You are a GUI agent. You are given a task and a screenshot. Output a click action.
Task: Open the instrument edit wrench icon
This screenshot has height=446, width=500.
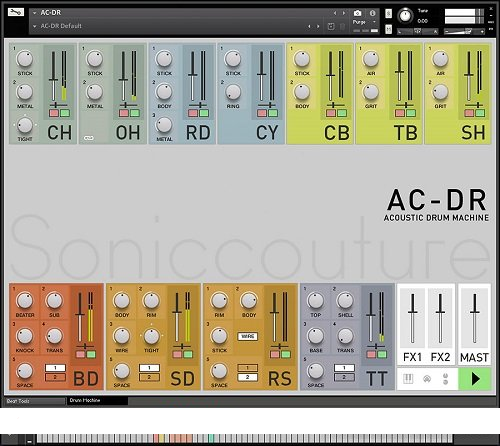[16, 12]
